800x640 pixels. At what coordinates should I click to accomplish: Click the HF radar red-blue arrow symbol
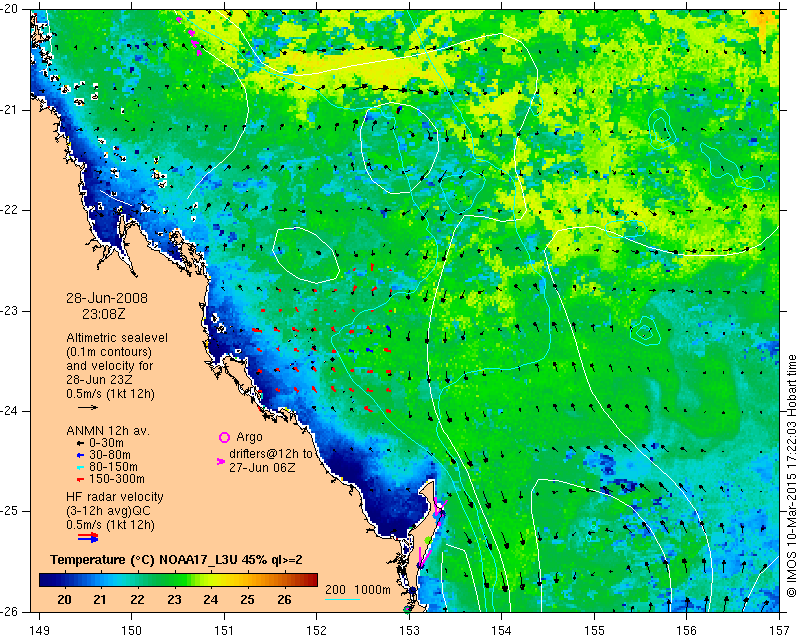(88, 537)
